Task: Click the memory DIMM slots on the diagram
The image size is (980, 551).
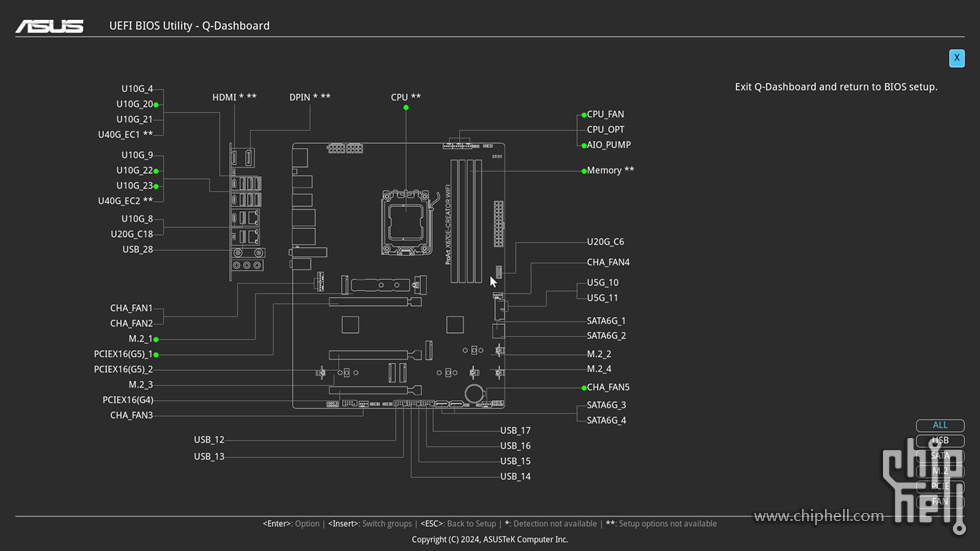Action: point(466,221)
